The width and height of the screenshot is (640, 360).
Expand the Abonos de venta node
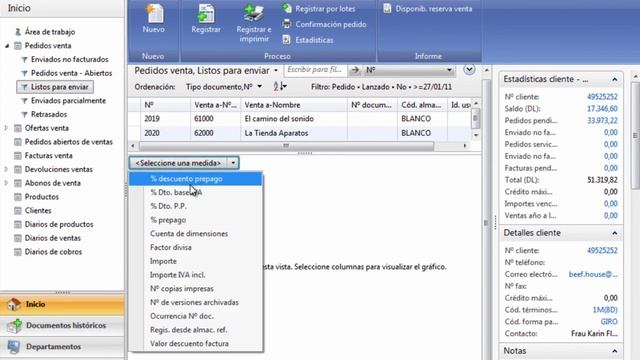[6, 183]
